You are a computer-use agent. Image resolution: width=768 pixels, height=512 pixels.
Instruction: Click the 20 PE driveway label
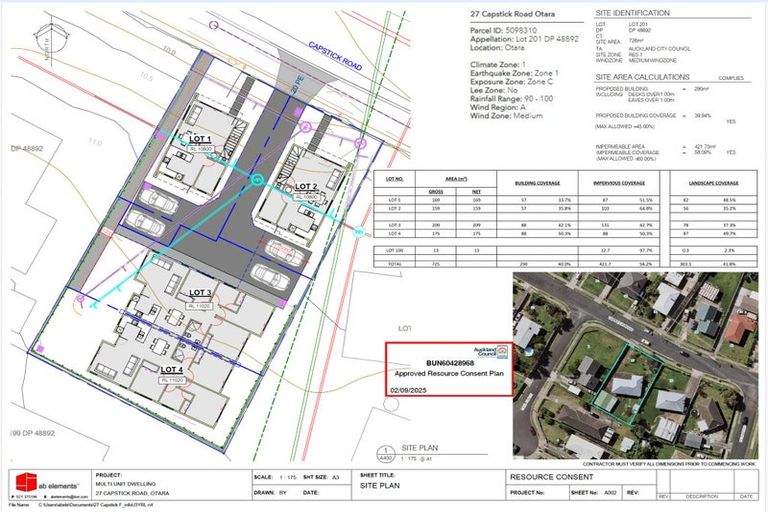[x=298, y=85]
